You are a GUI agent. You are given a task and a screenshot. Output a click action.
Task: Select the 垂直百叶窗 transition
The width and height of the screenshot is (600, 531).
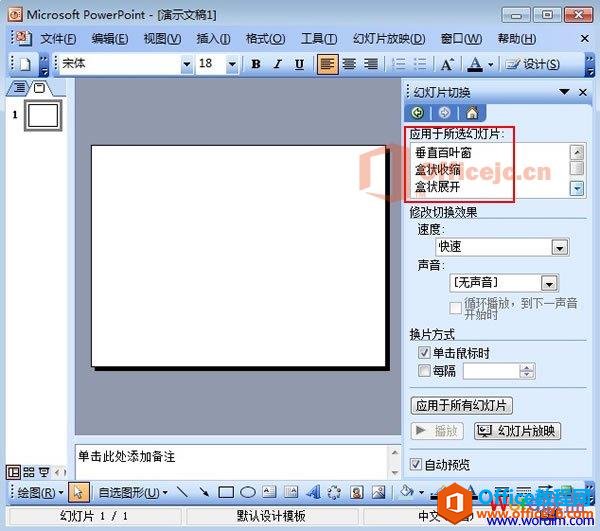(443, 153)
